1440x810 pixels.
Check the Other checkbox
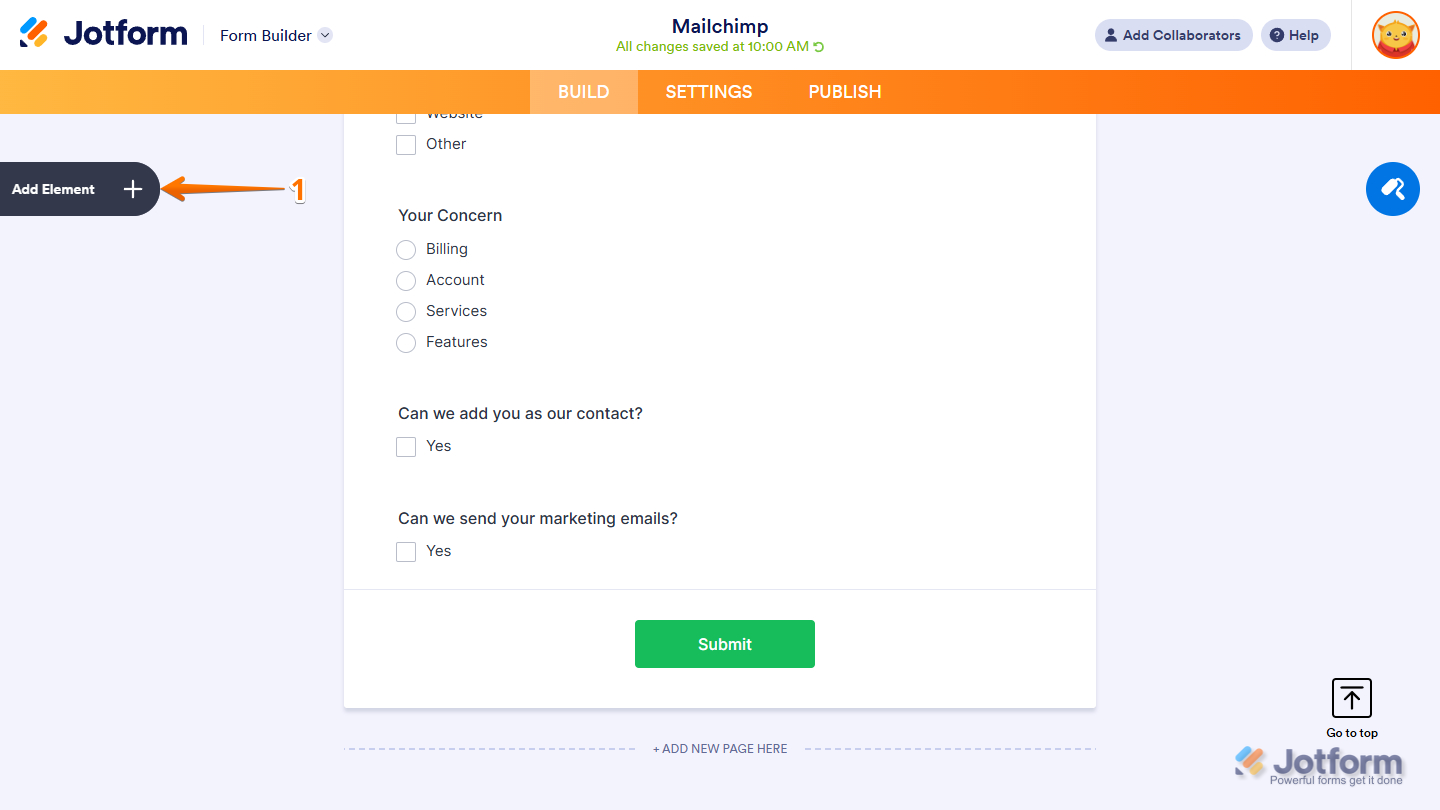click(406, 144)
